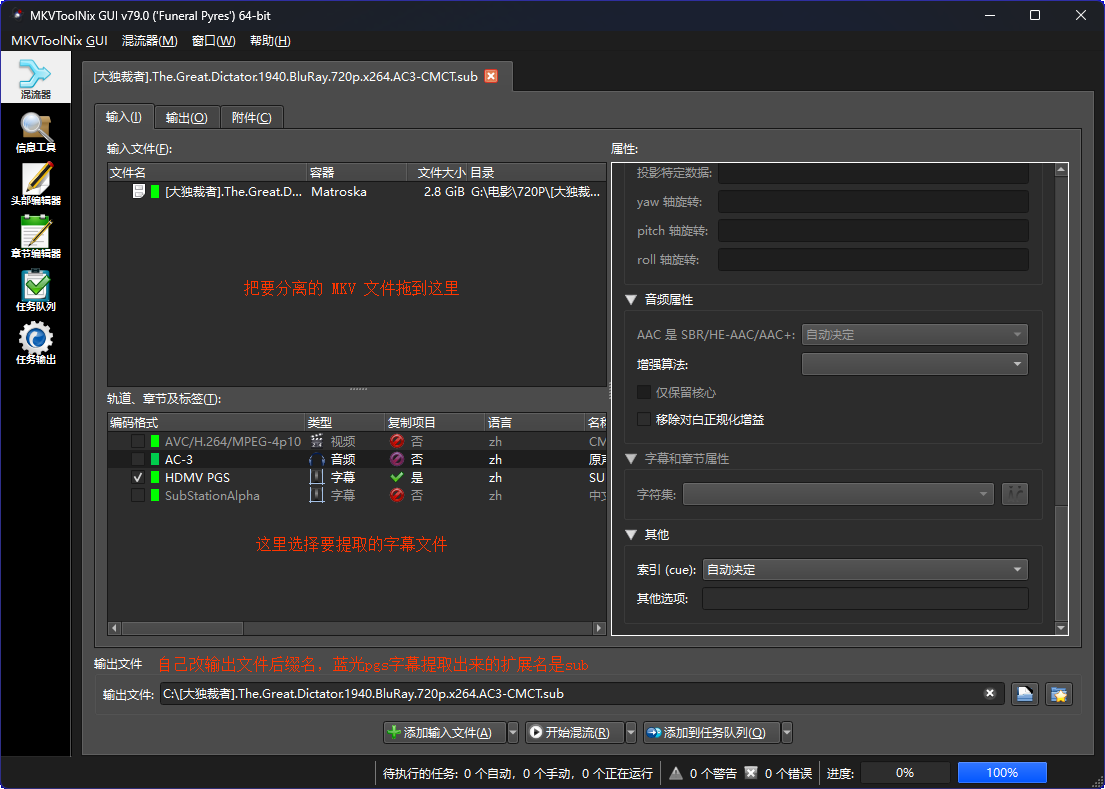The width and height of the screenshot is (1105, 789).
Task: Click the purple 否 copy icon in AC-3 row
Action: click(x=397, y=459)
